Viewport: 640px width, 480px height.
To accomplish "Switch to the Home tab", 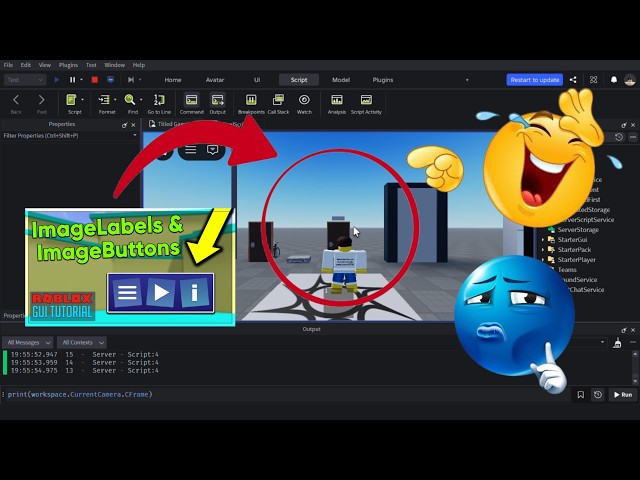I will click(x=173, y=80).
